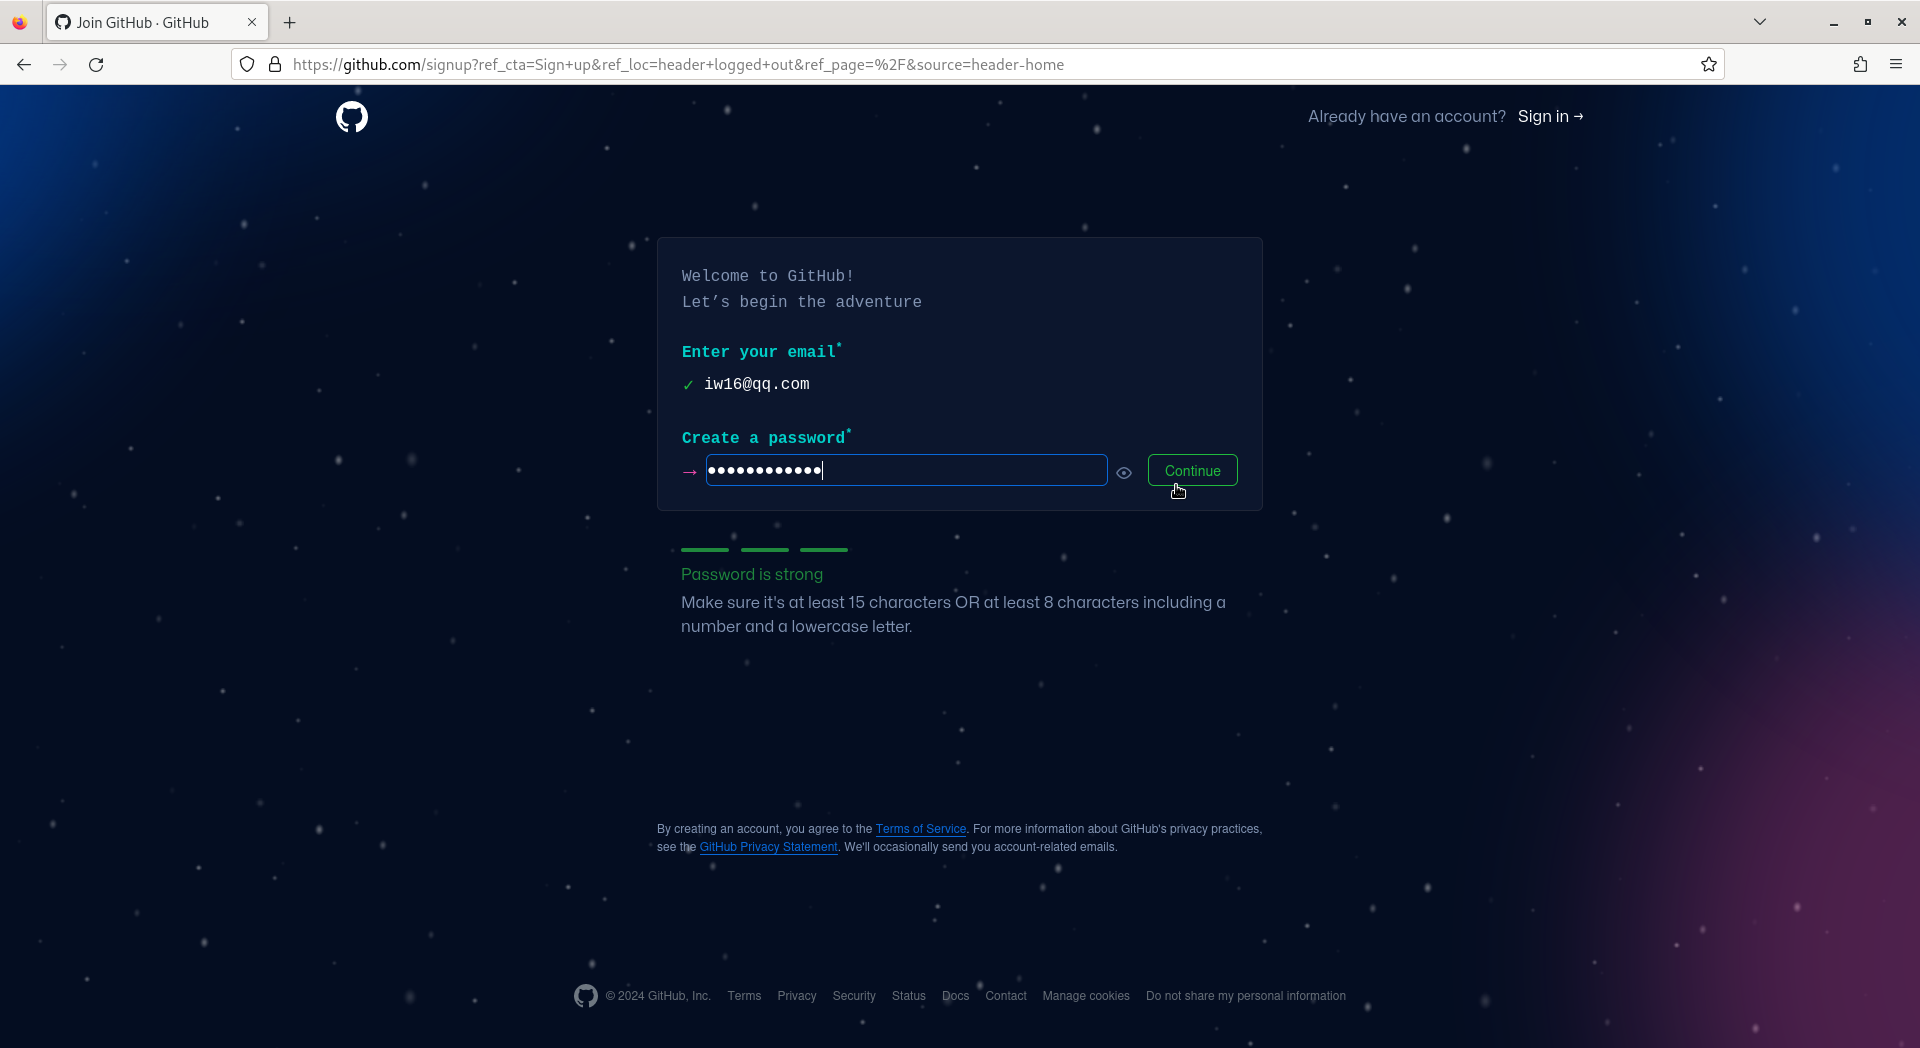Click the entered email iw16@qq.com
Screen dimensions: 1920x1048
(x=757, y=384)
